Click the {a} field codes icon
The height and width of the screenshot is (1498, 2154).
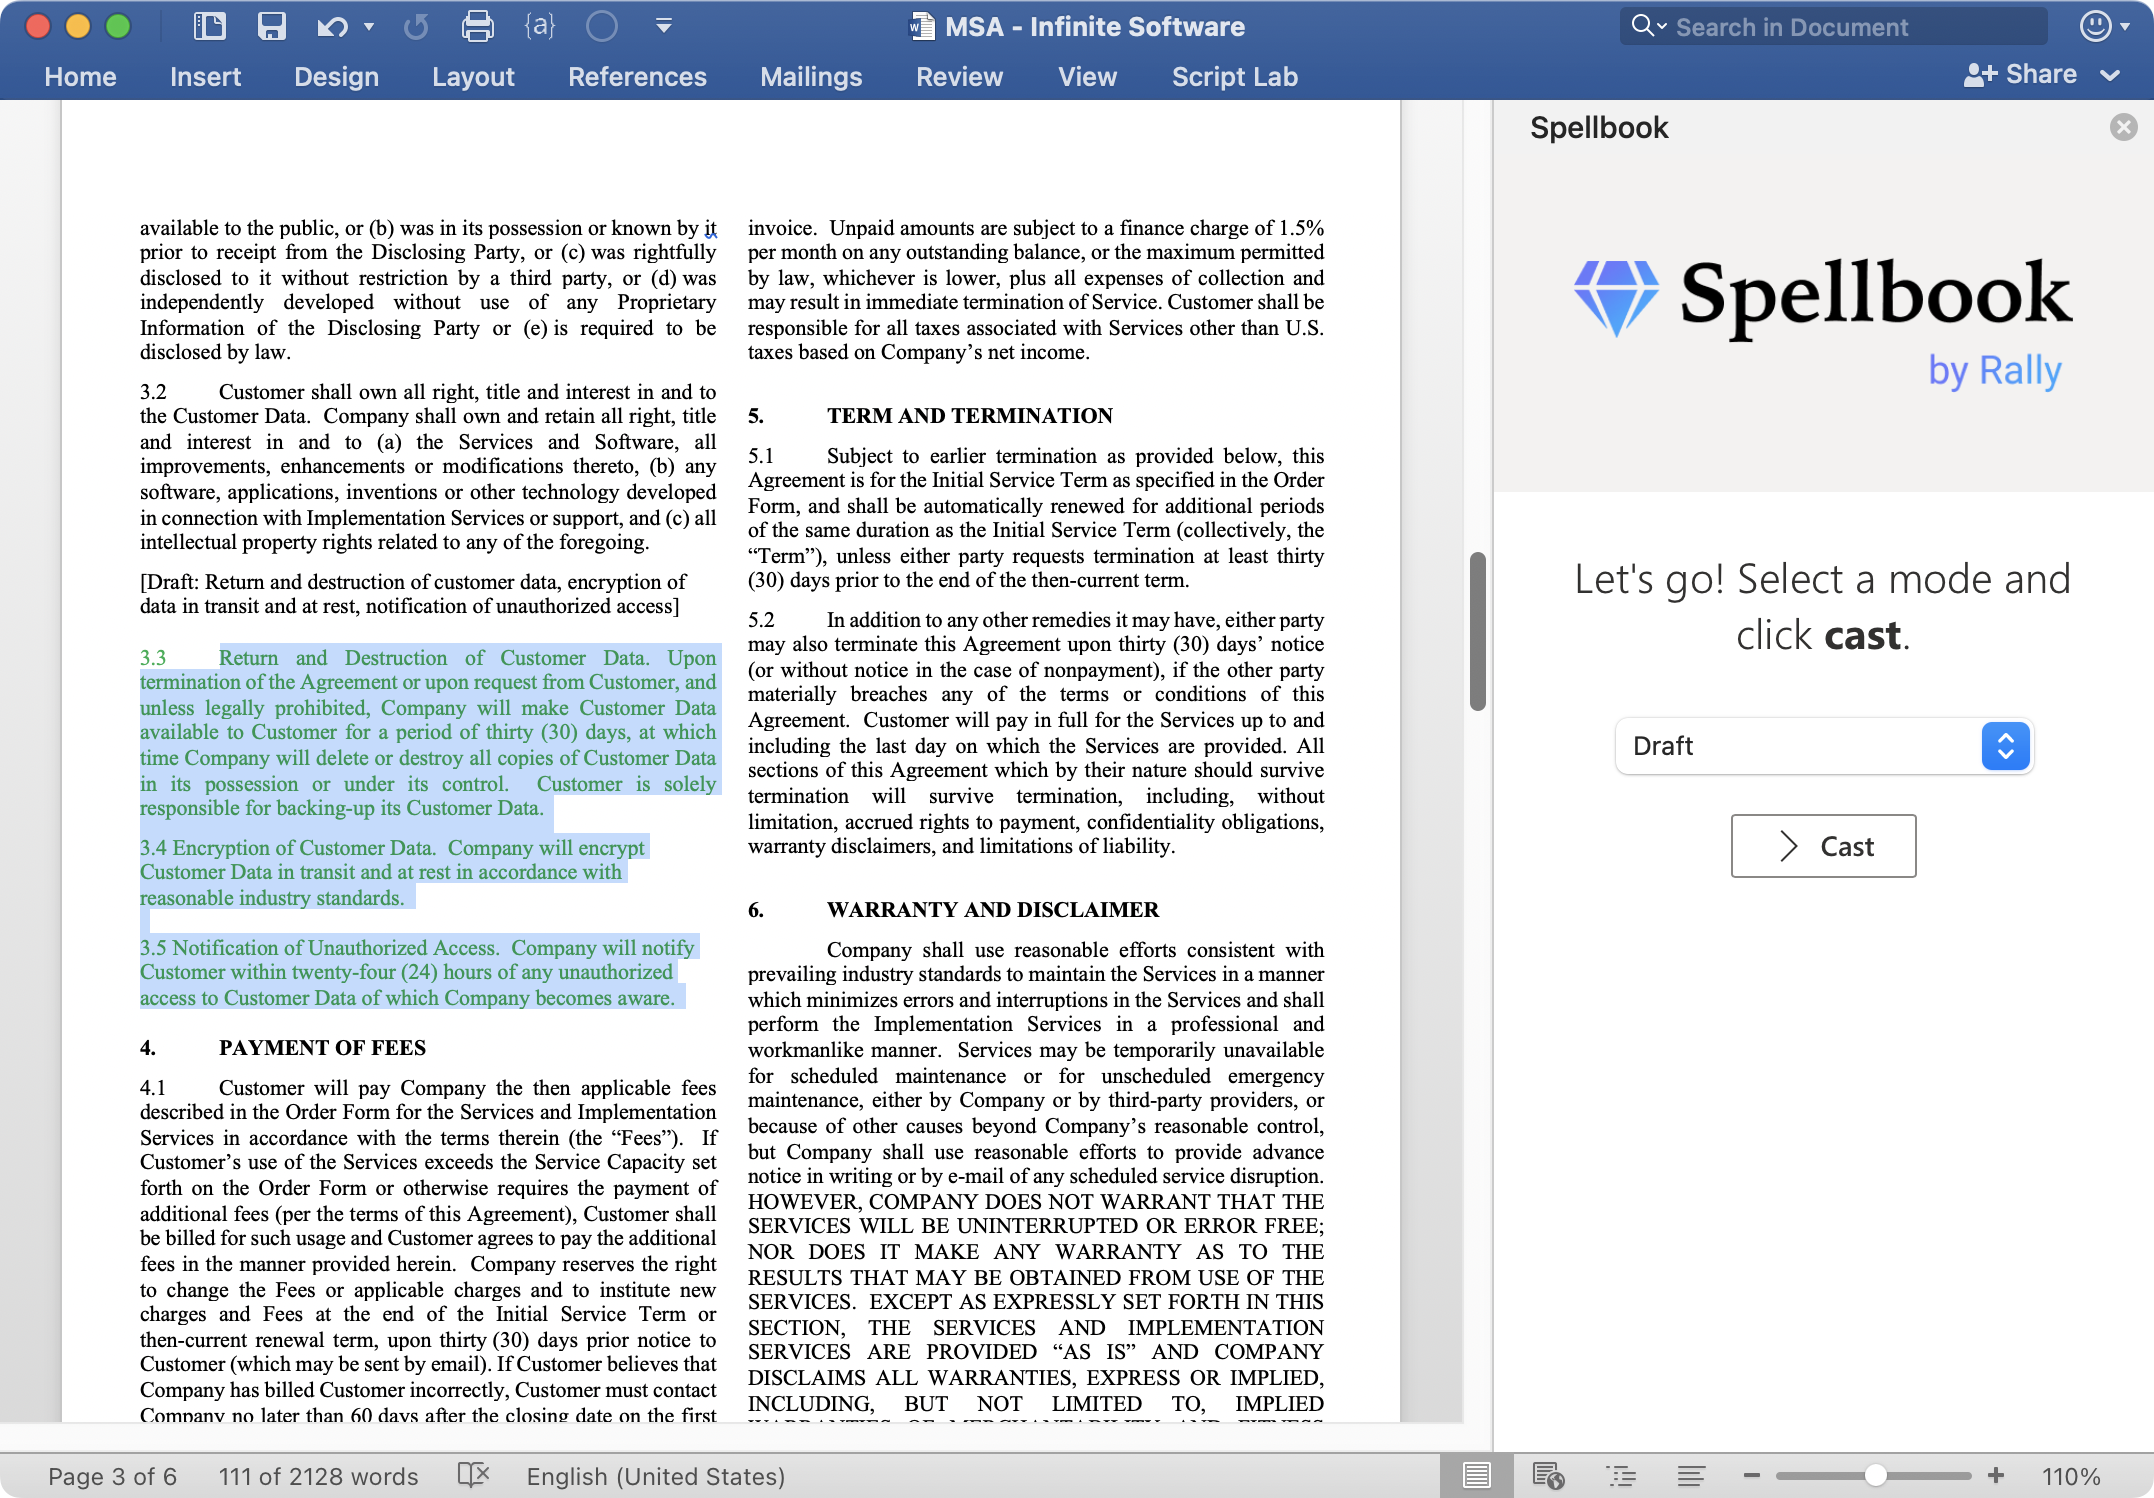[x=539, y=26]
